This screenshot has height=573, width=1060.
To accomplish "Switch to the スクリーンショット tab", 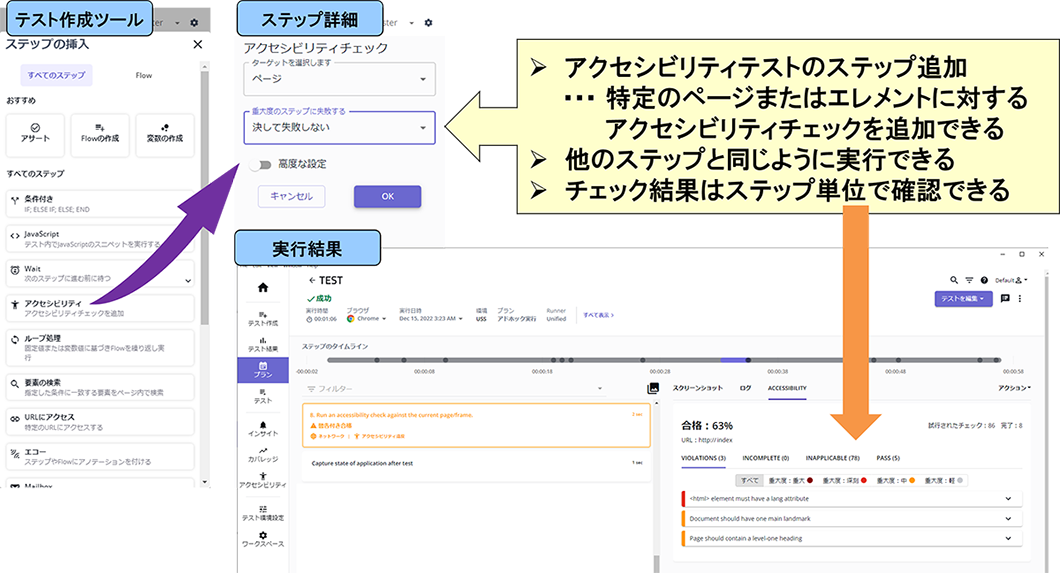I will (x=698, y=387).
